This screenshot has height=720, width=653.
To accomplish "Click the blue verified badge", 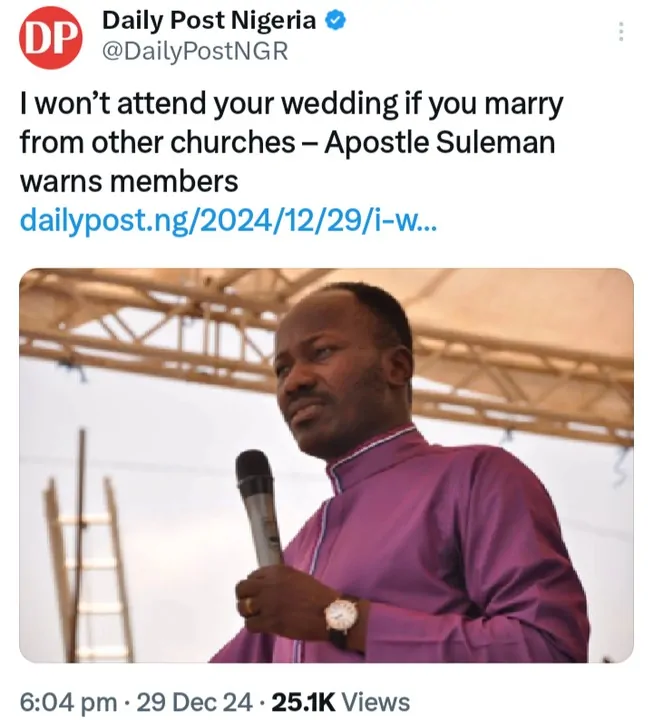I will coord(336,20).
